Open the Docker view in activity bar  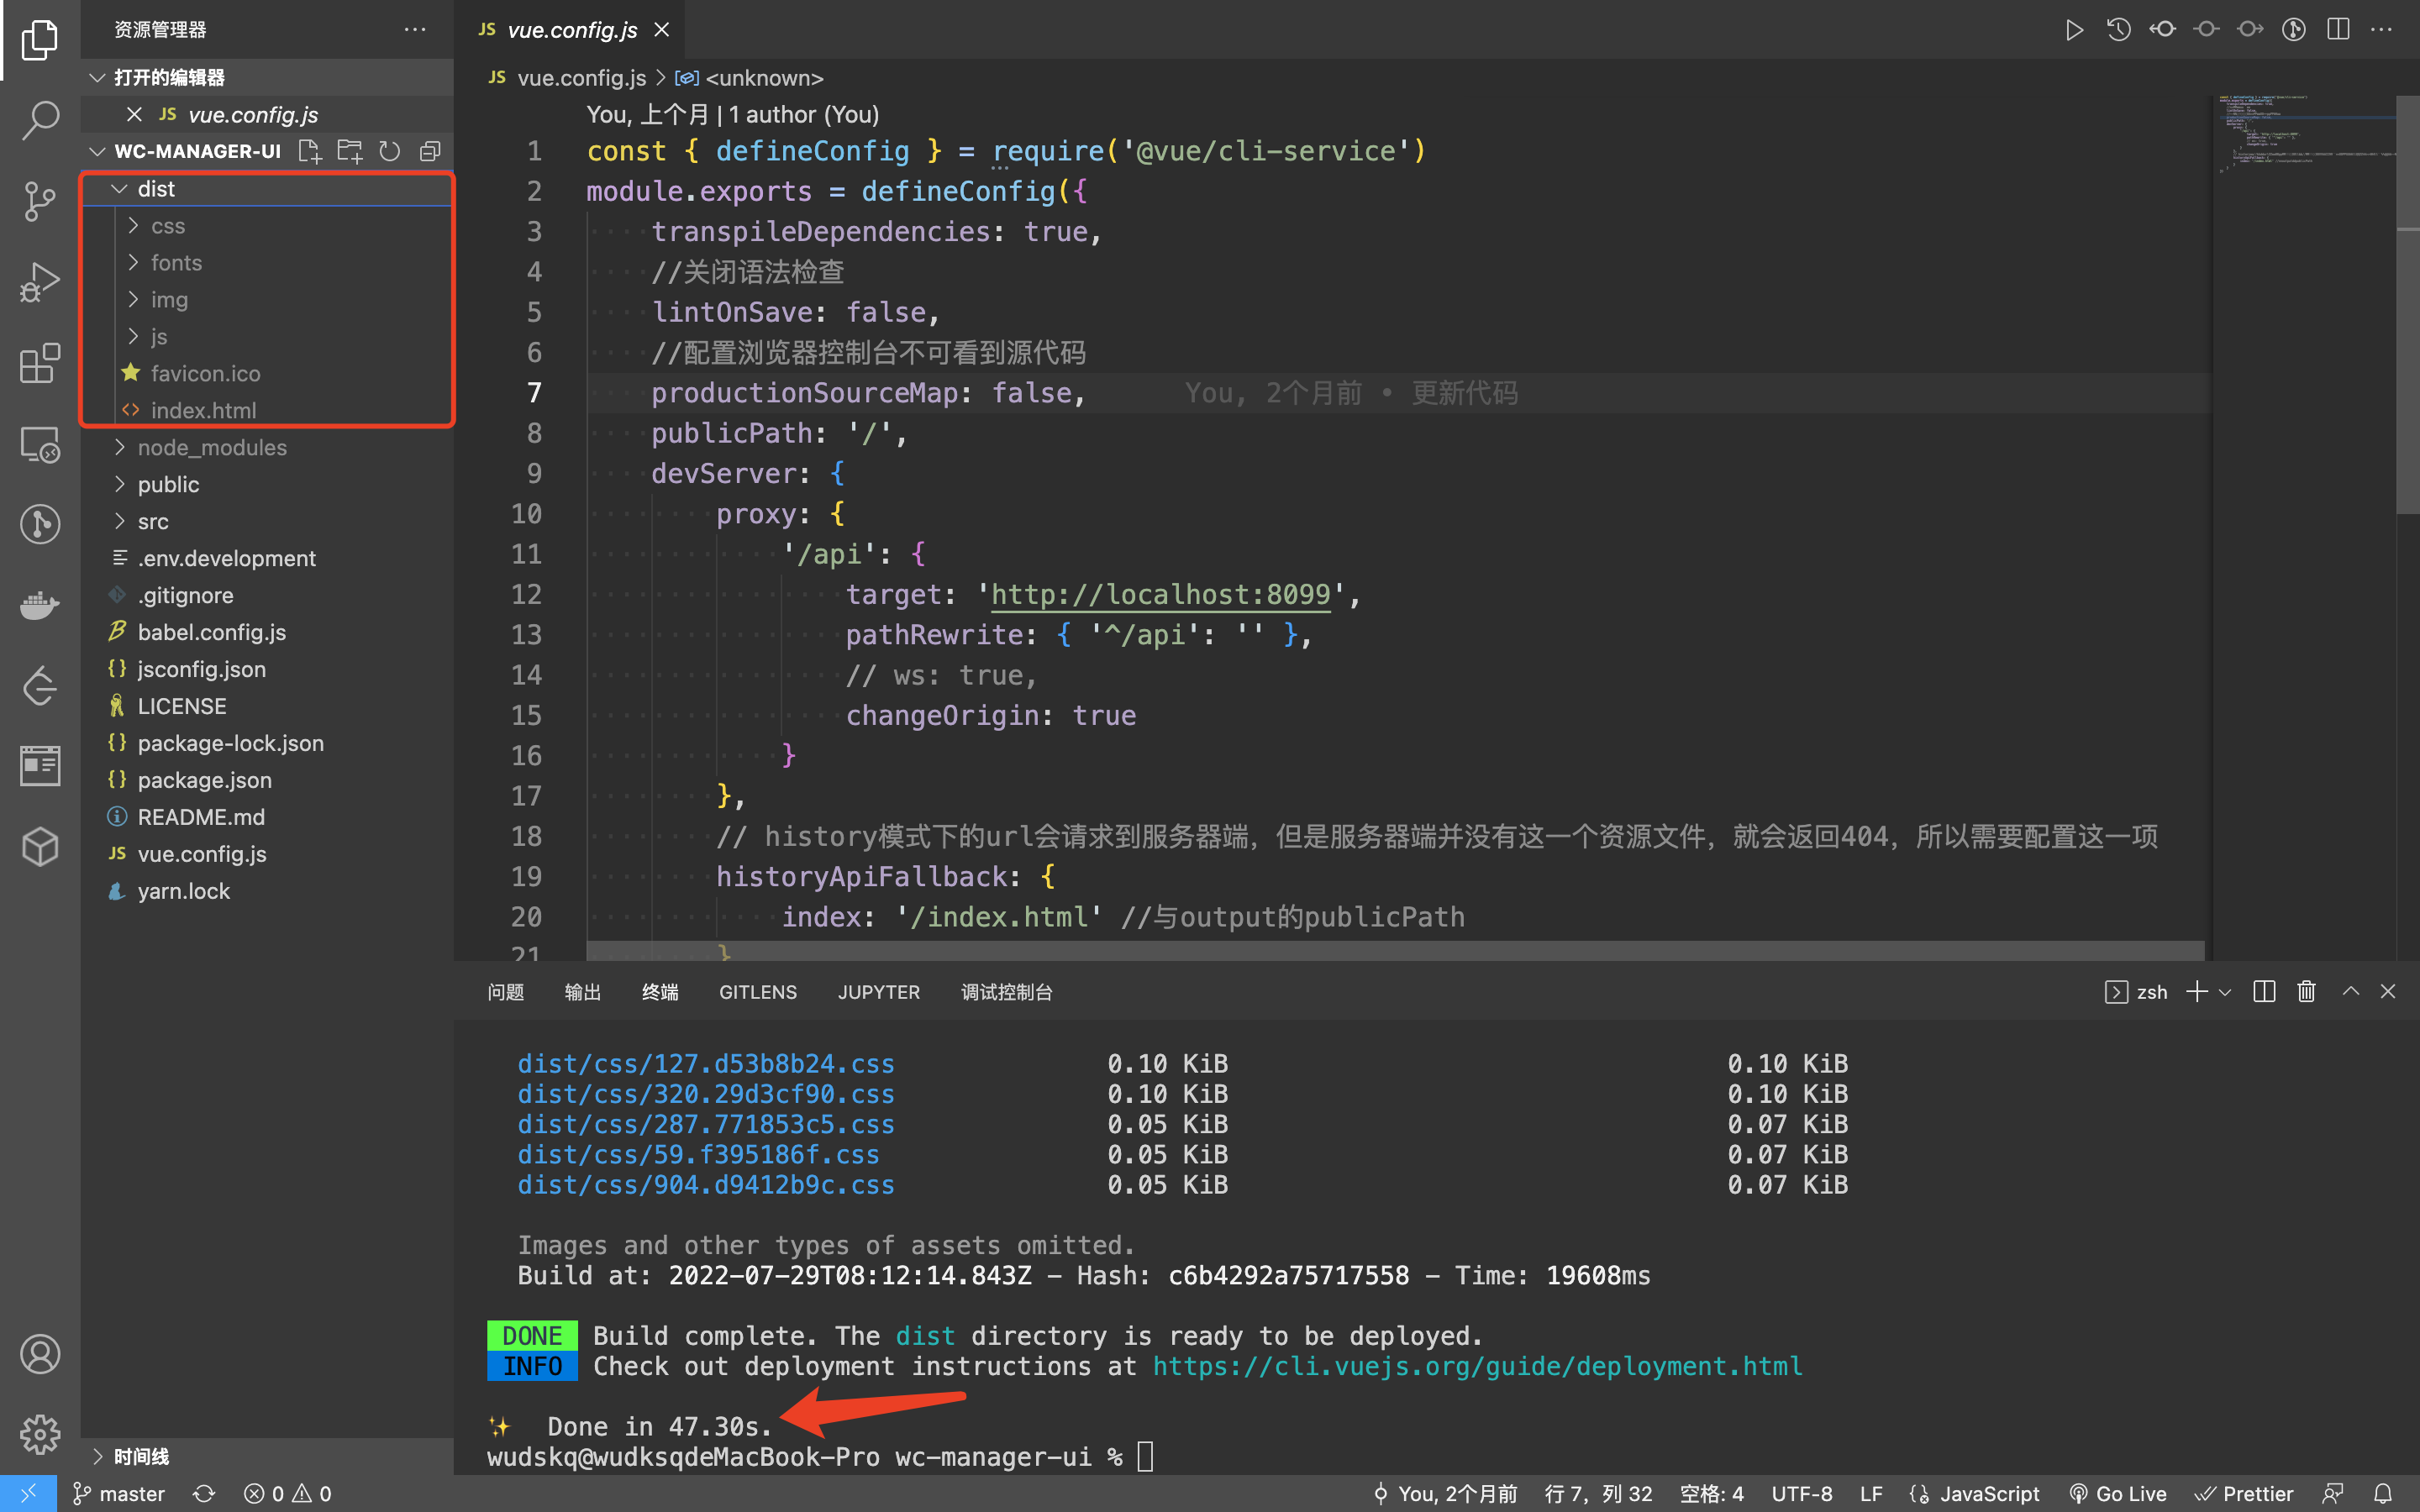40,605
